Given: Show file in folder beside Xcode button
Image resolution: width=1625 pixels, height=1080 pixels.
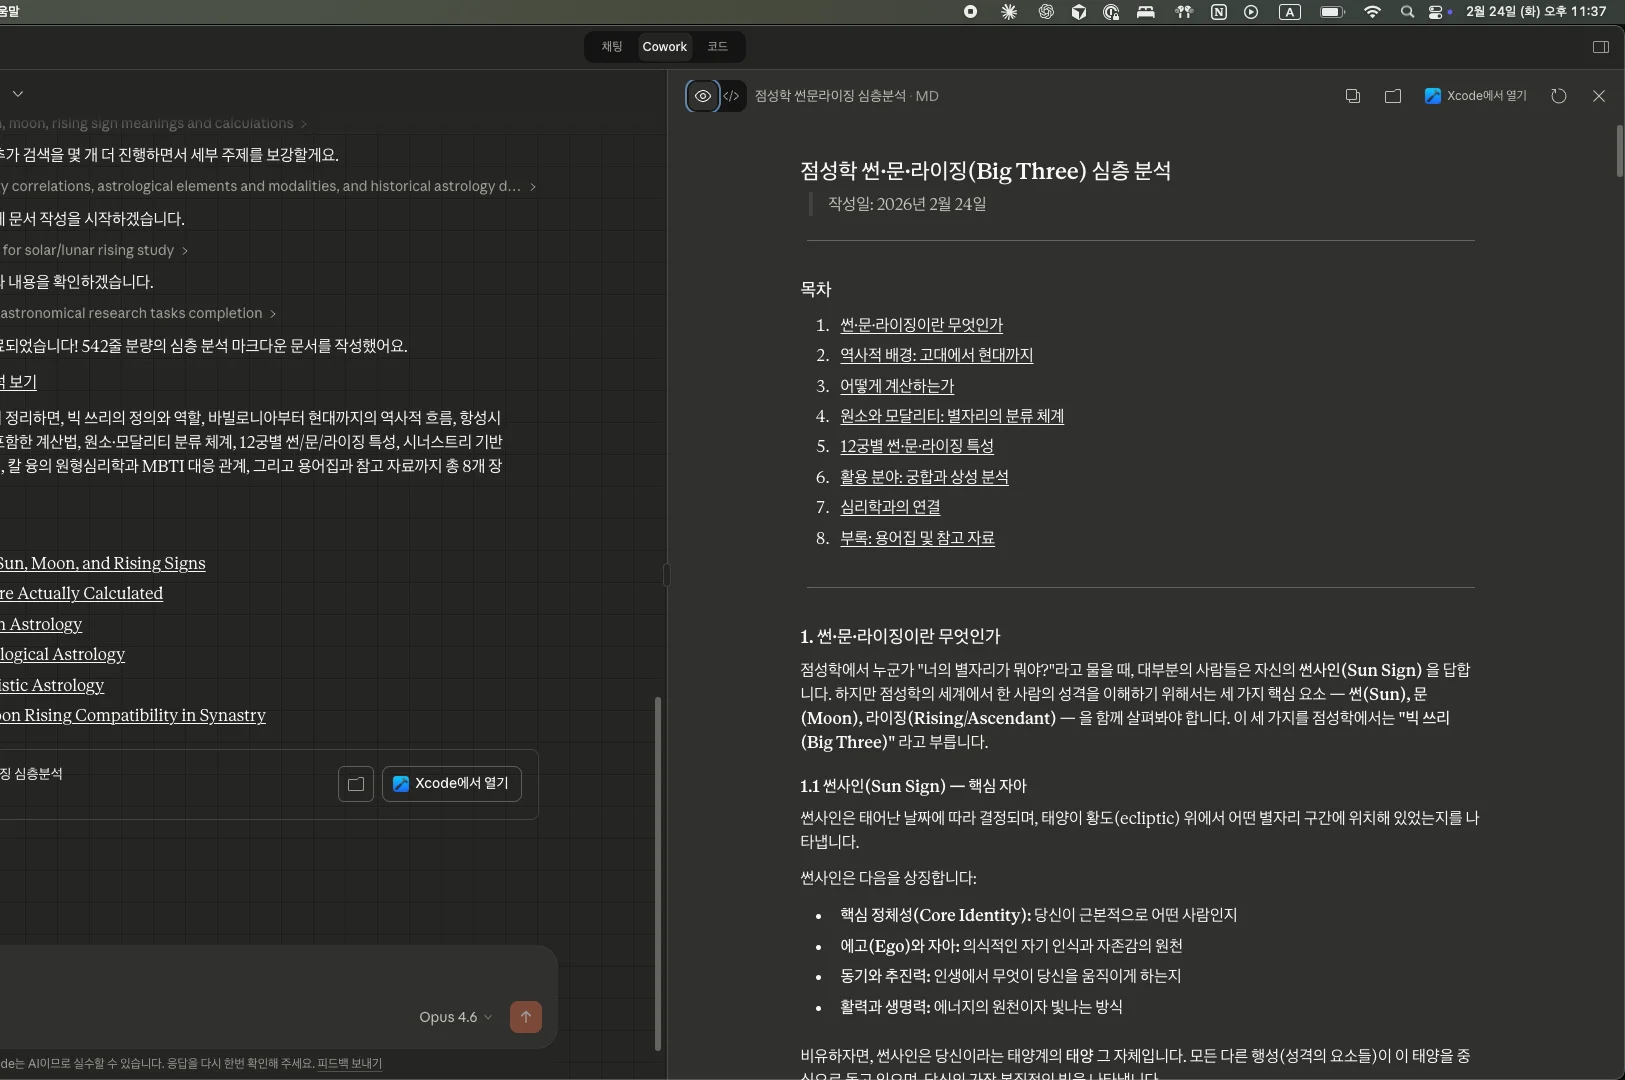Looking at the screenshot, I should 356,784.
